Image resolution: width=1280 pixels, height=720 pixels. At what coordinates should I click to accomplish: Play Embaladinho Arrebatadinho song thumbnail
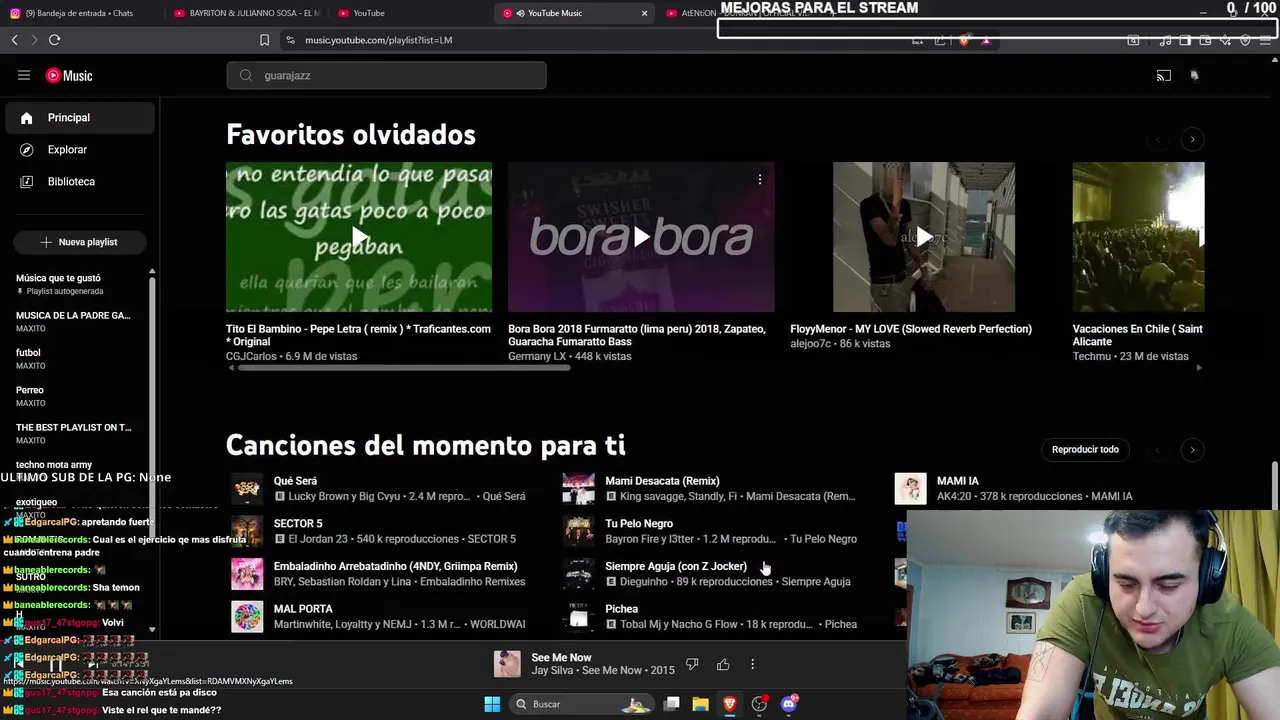pos(247,573)
